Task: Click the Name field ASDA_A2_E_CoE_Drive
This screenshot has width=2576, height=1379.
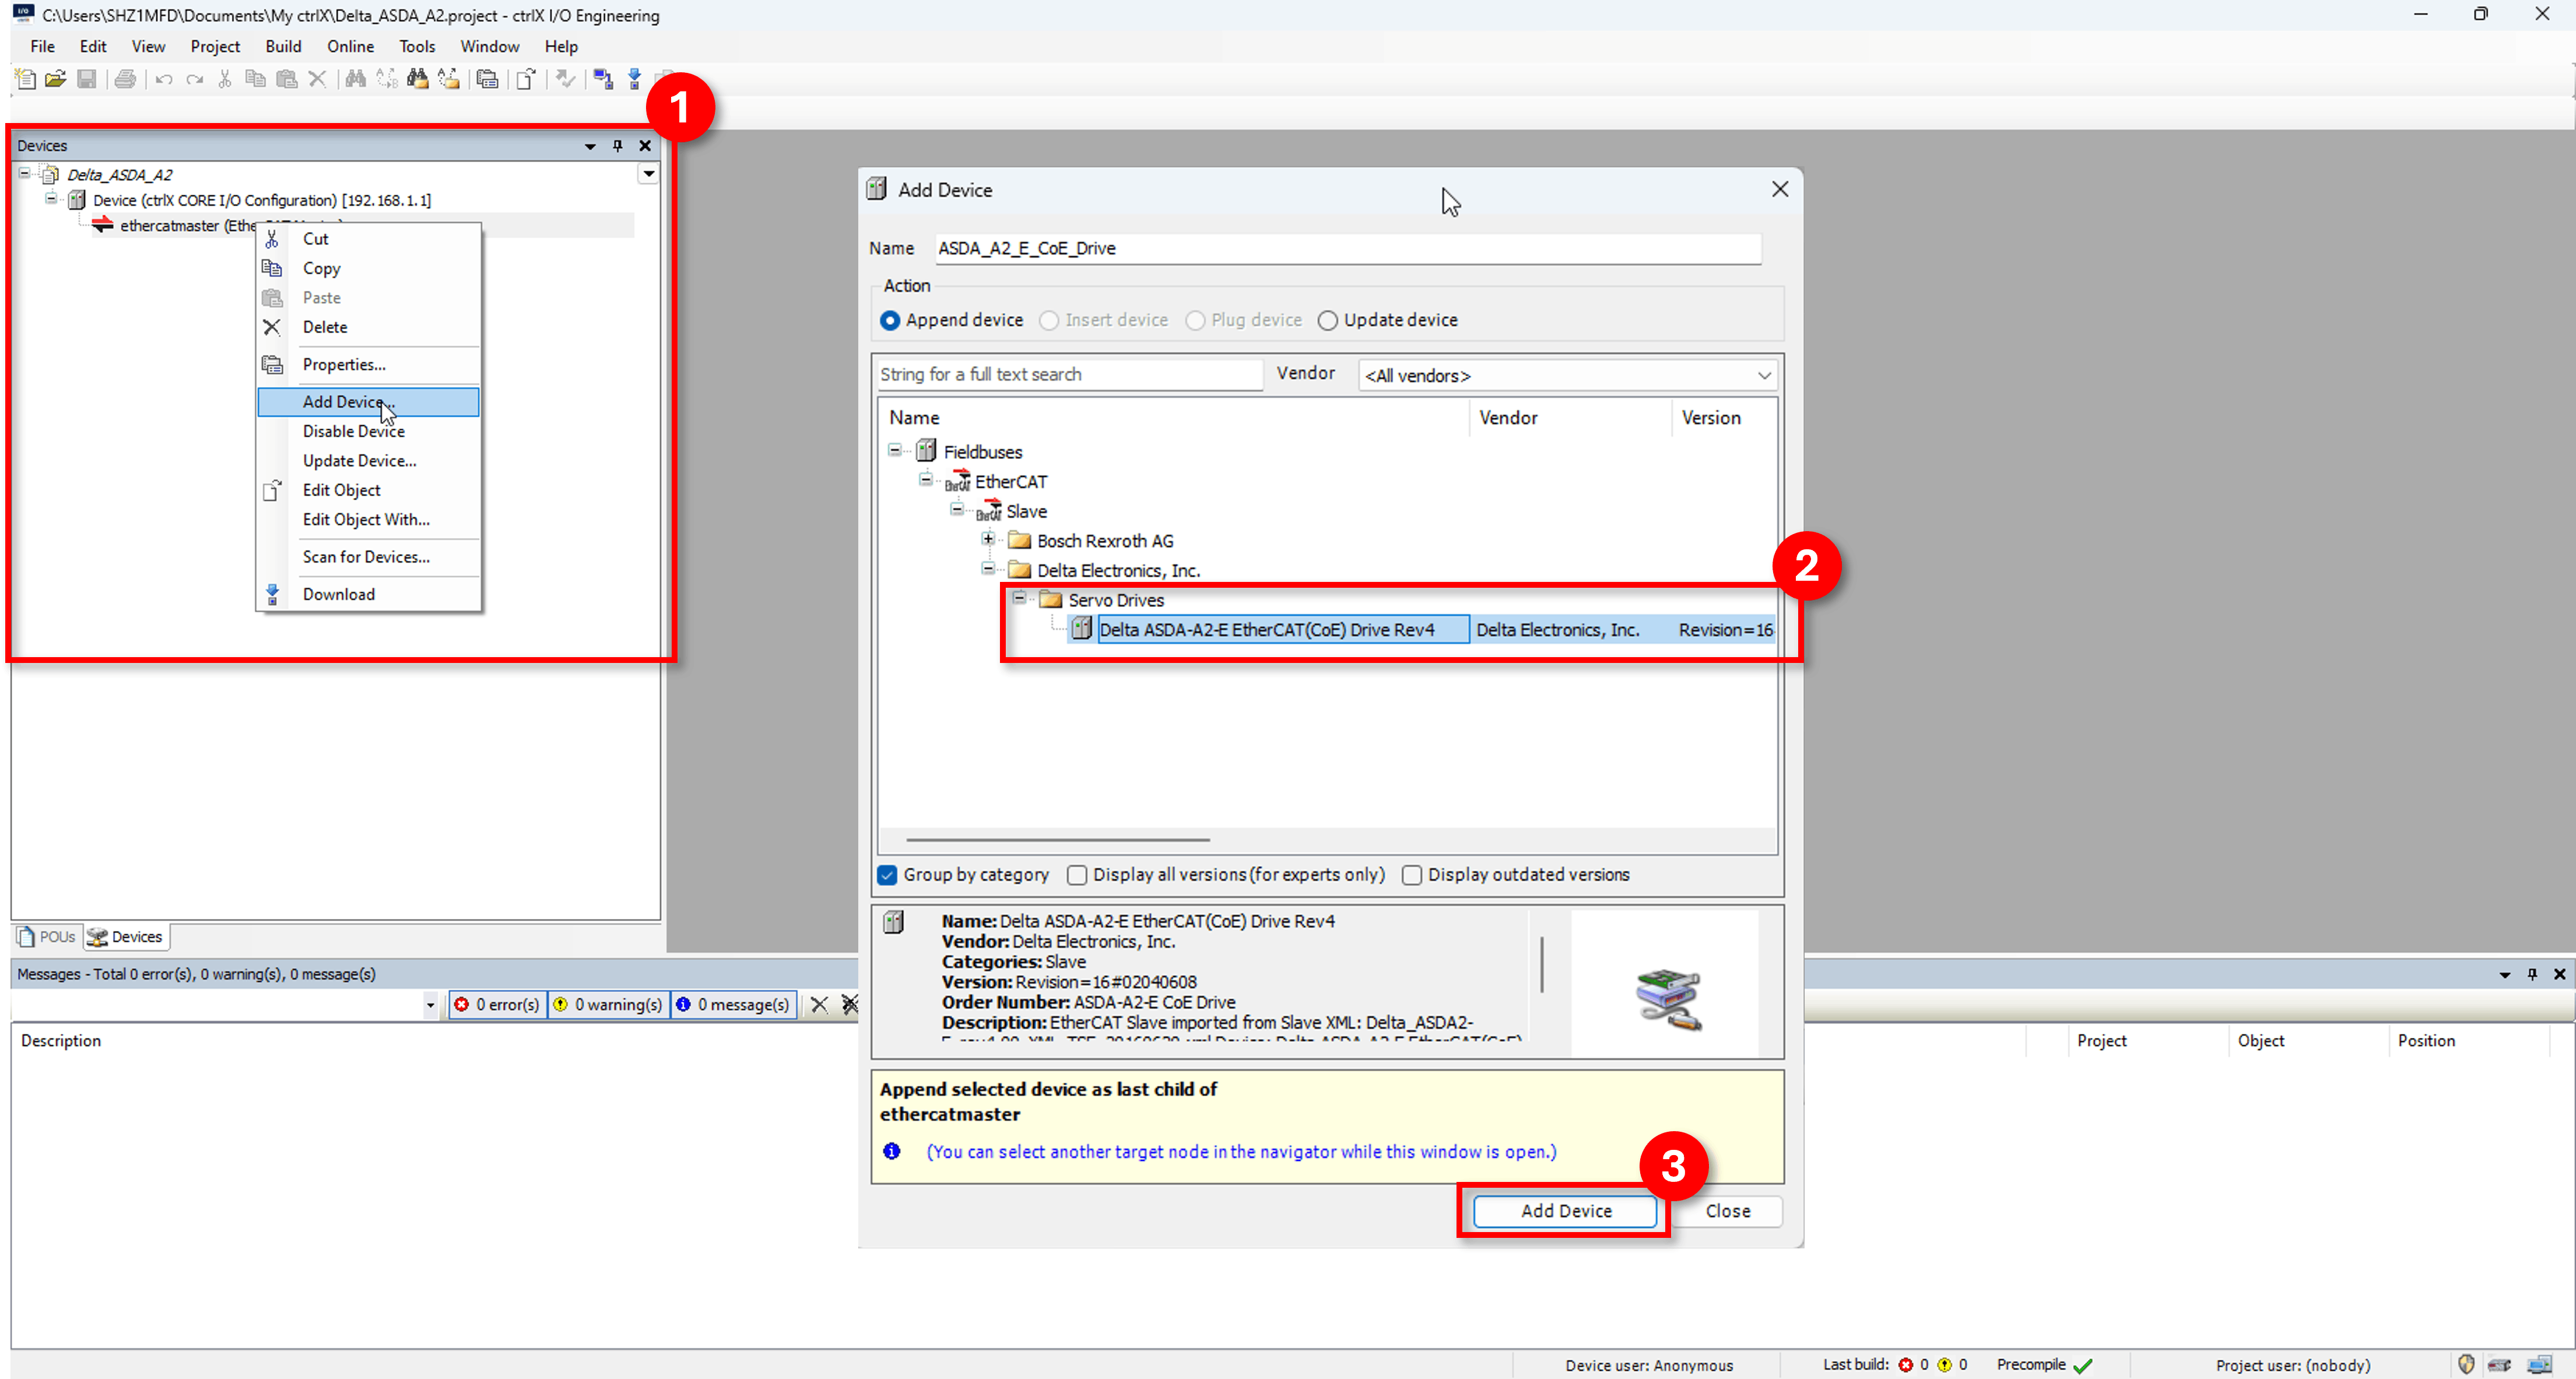Action: 1348,248
